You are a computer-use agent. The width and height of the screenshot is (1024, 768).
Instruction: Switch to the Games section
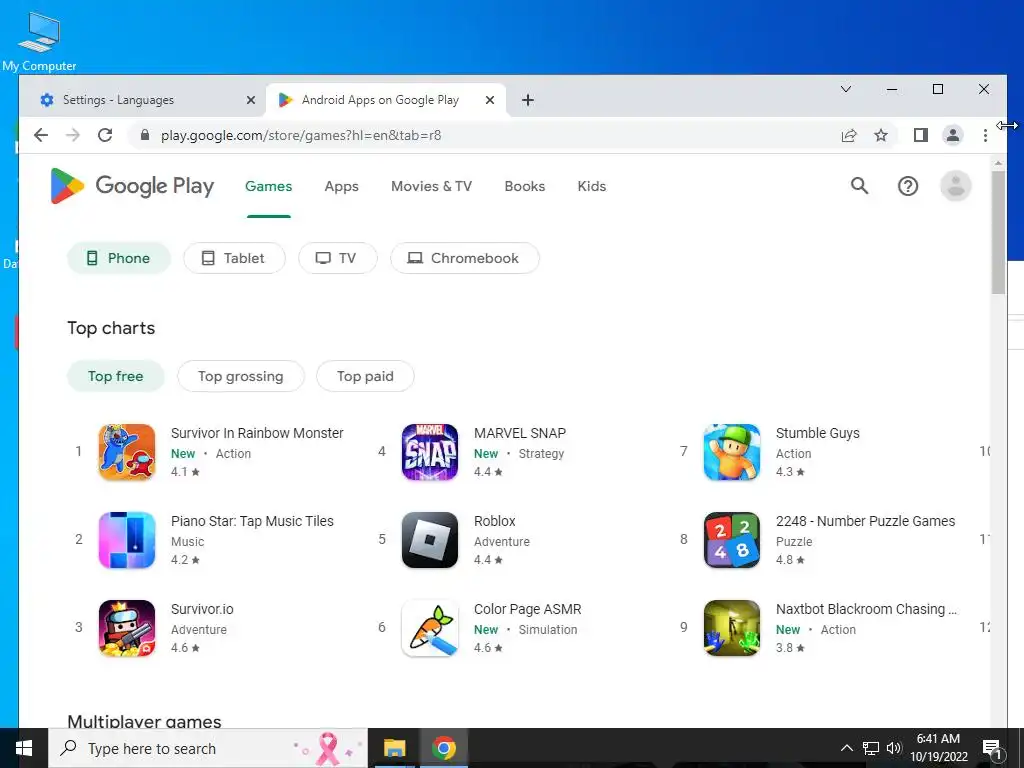pos(268,186)
